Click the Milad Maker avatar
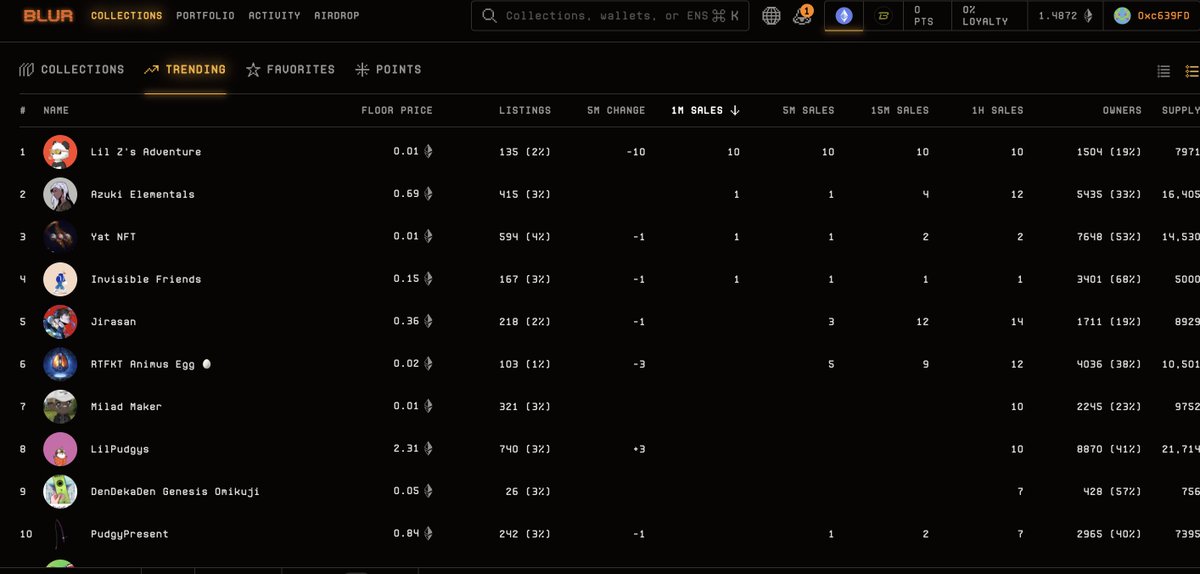This screenshot has width=1200, height=574. [x=60, y=407]
